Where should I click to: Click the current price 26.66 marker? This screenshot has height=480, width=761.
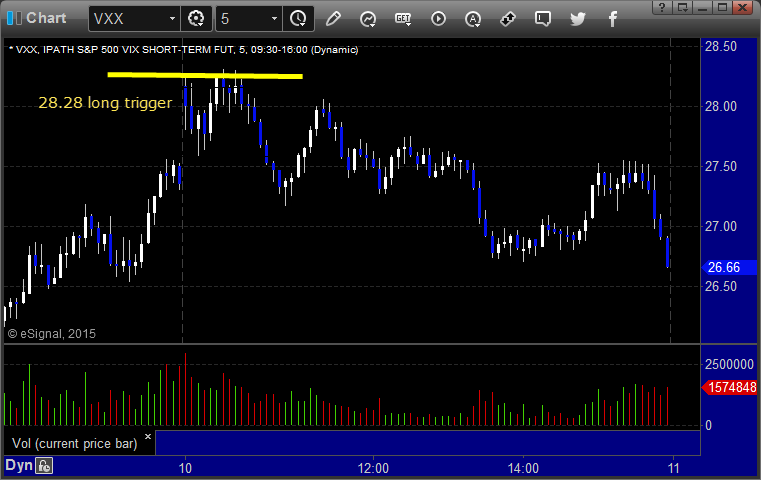pos(729,267)
